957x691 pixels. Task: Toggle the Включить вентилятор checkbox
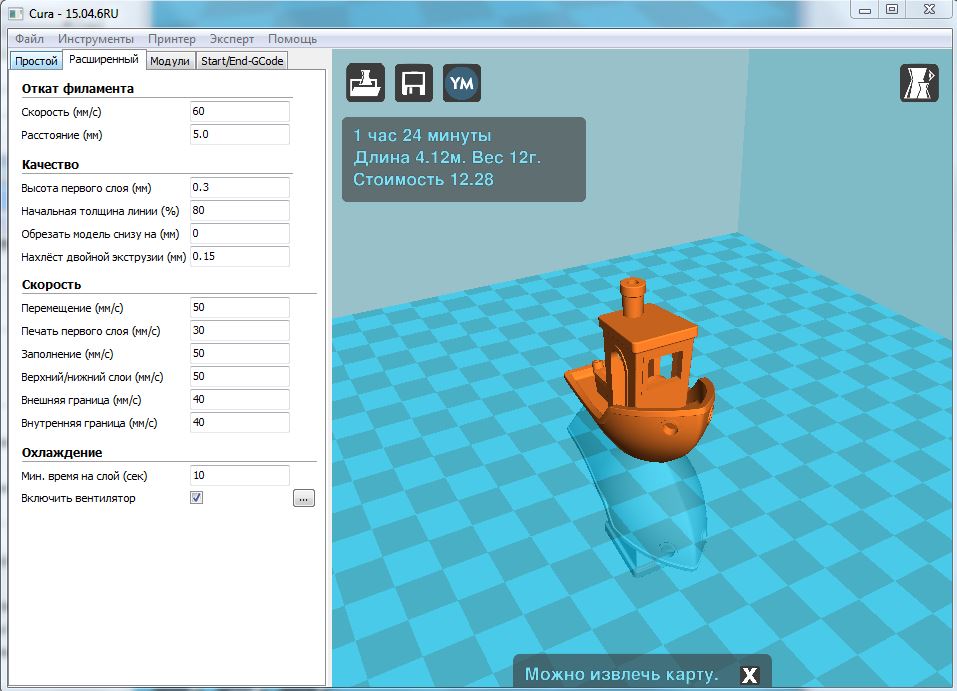tap(197, 497)
